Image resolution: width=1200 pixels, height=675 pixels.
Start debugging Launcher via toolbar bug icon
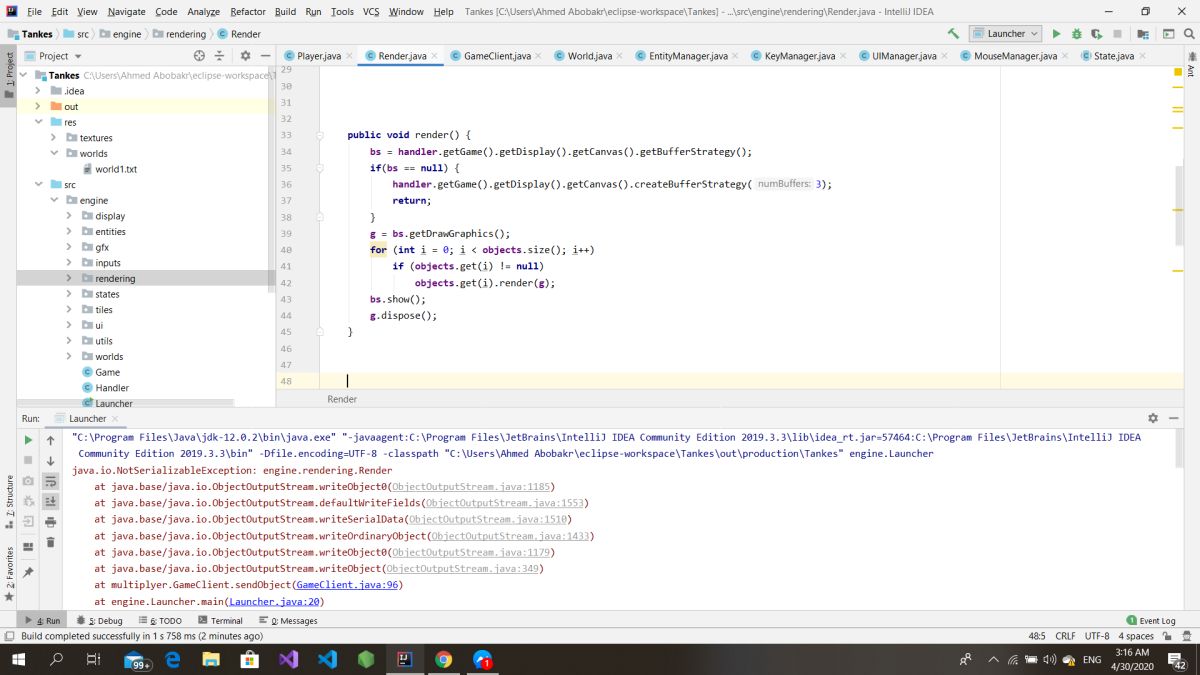point(1077,34)
